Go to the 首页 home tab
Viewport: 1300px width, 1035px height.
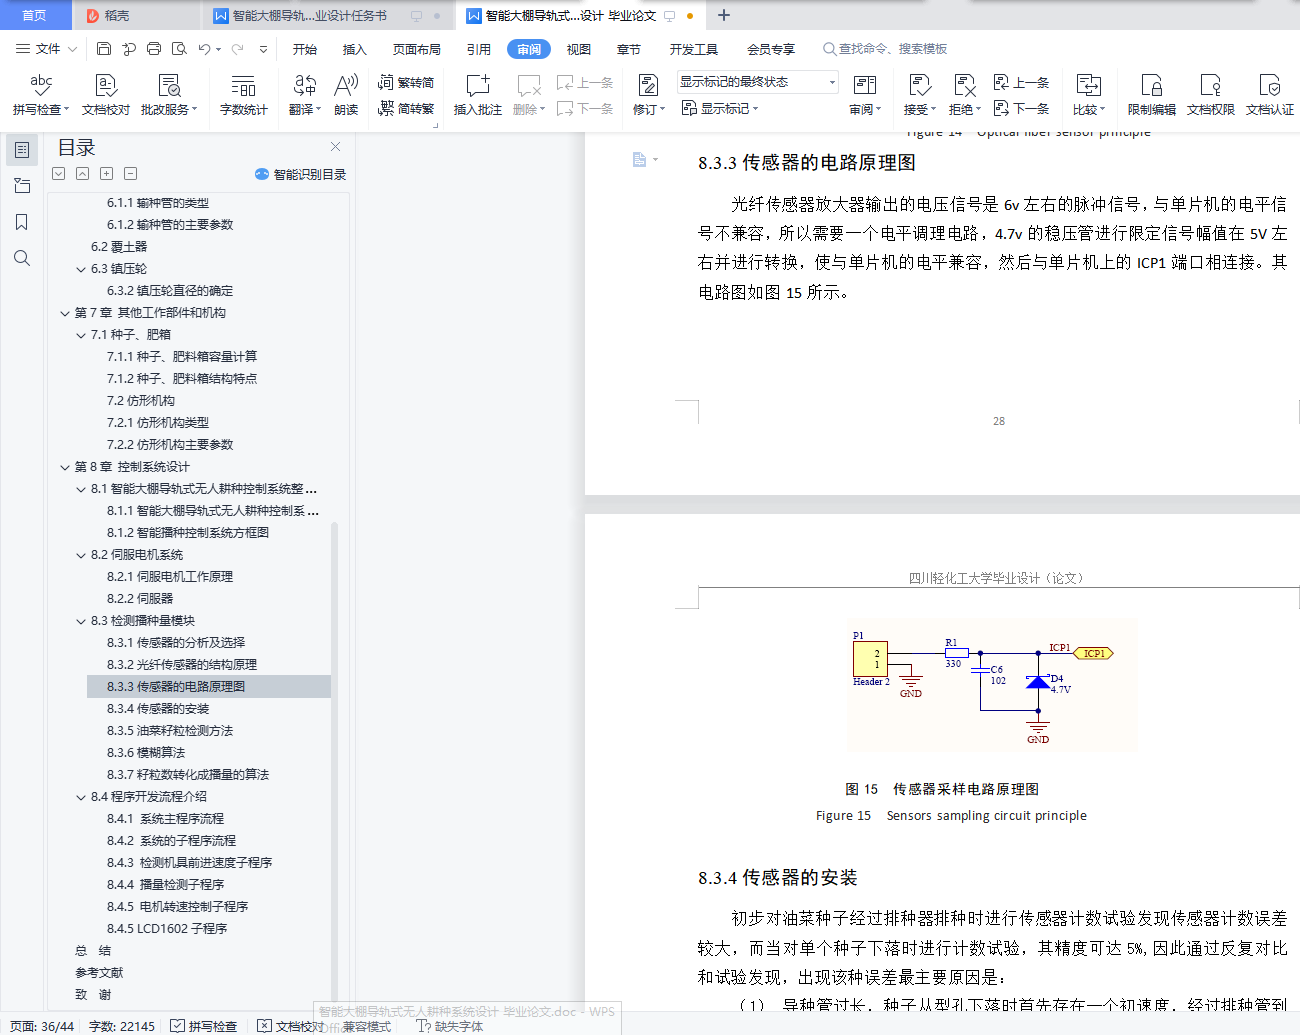[34, 15]
